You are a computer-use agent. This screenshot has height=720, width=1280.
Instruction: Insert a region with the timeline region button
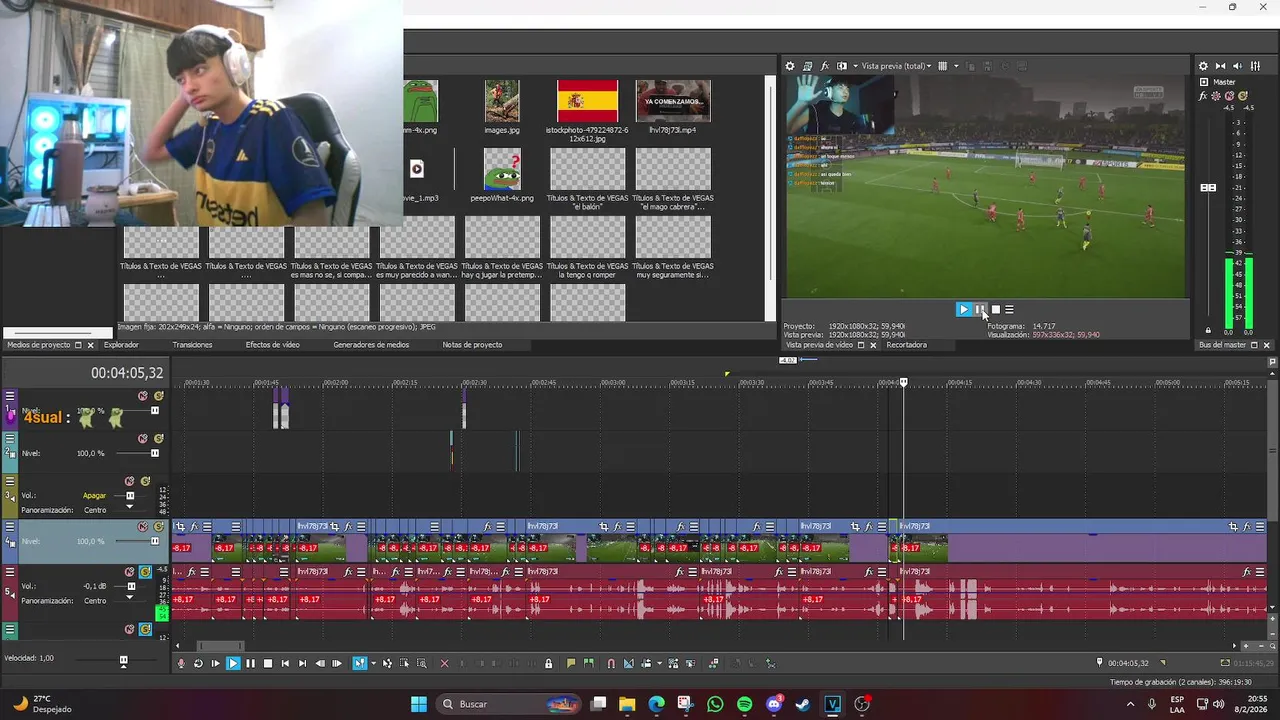[x=588, y=663]
